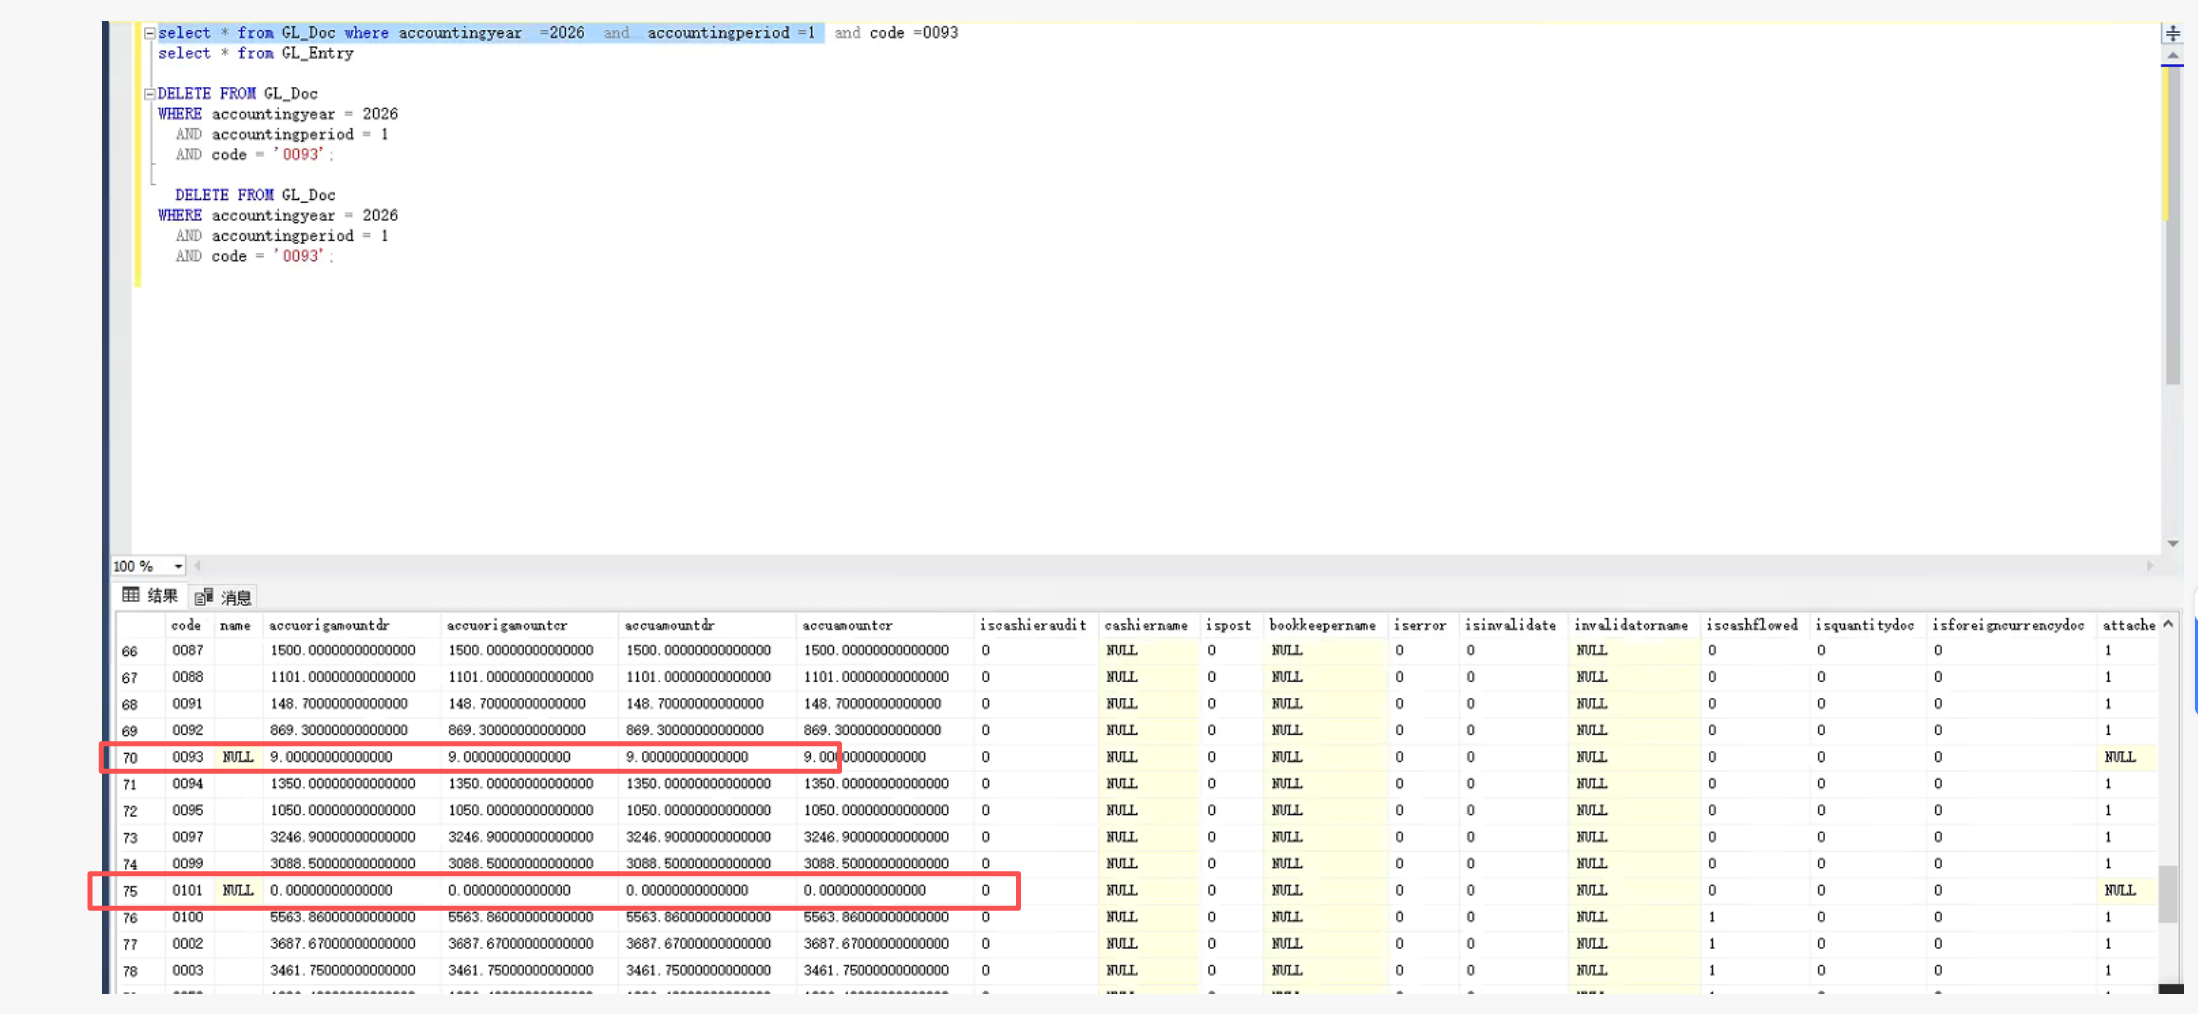Click the NULL name cell for code 0093
The width and height of the screenshot is (2198, 1014).
(237, 757)
